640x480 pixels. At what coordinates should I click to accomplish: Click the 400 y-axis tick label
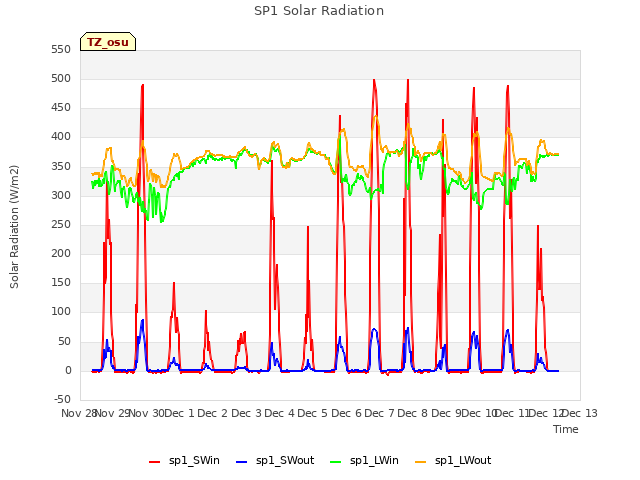point(61,137)
